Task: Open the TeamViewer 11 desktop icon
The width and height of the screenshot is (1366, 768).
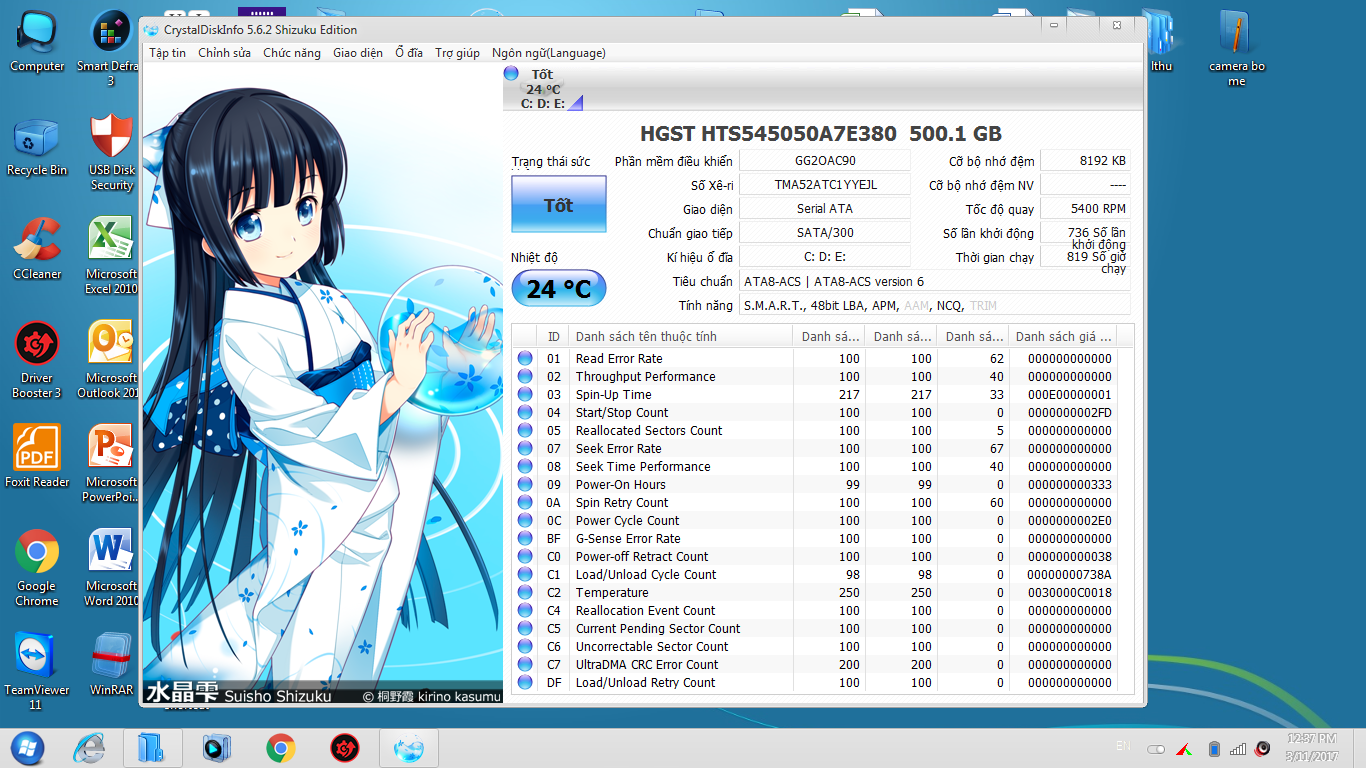Action: click(x=37, y=672)
